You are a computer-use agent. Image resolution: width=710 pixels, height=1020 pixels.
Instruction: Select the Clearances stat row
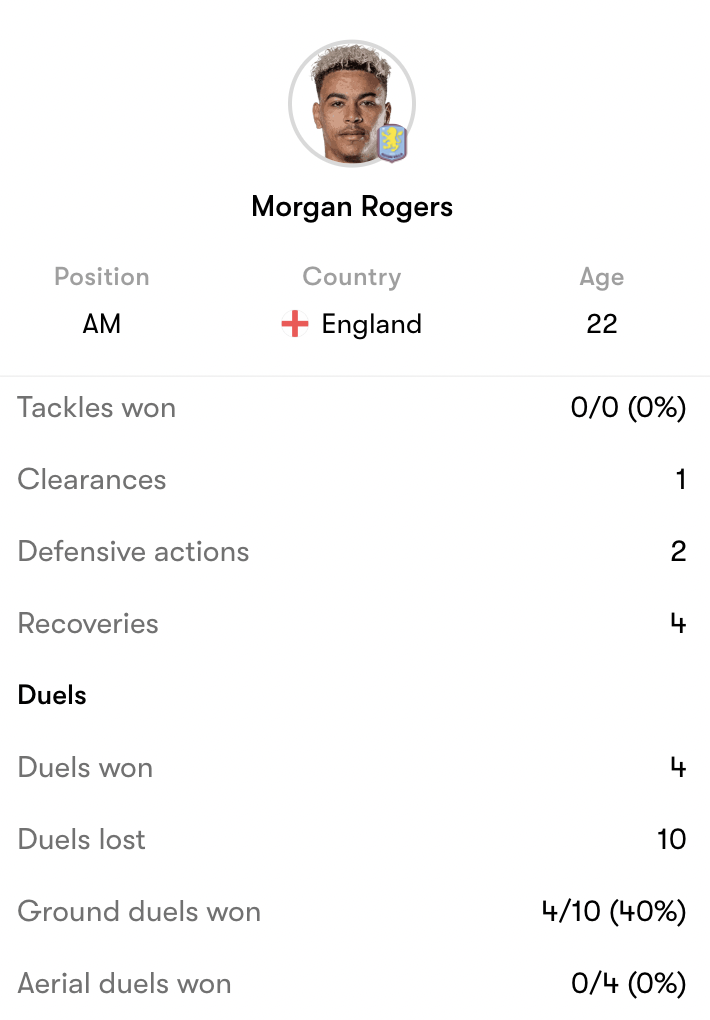coord(355,479)
